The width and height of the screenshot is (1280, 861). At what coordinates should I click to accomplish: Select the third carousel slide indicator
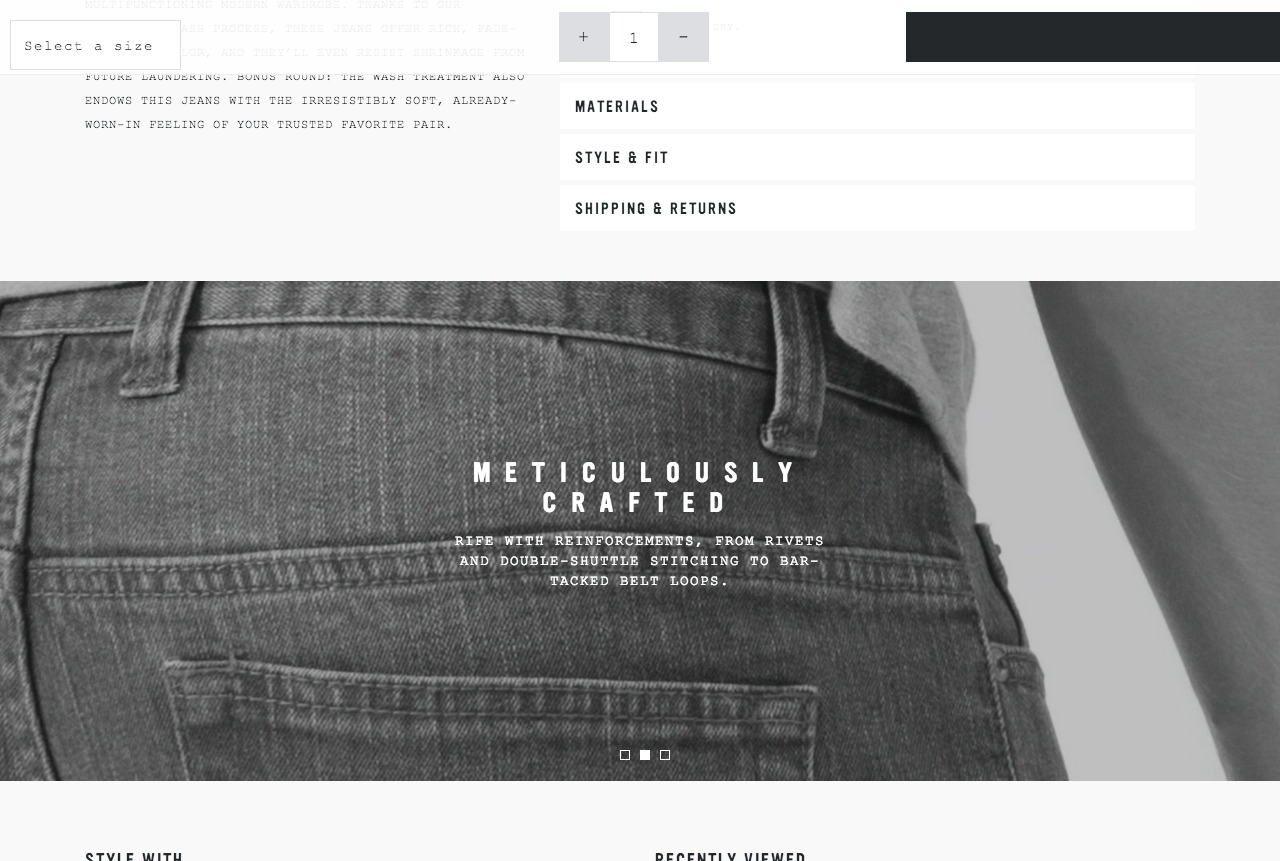point(665,755)
